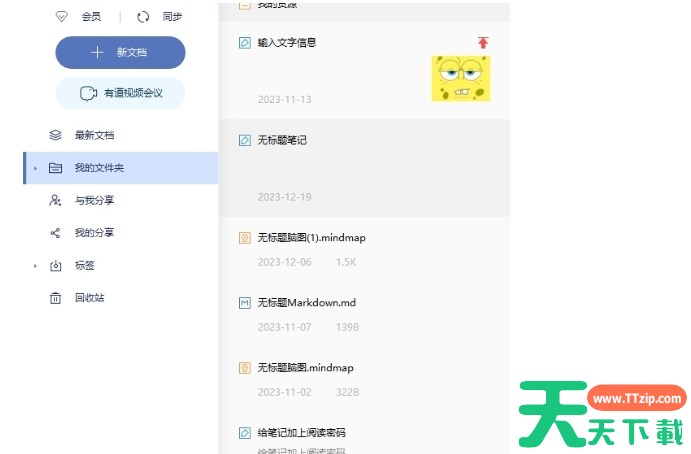
Task: Click the 最新文档 stack icon
Action: [x=56, y=135]
